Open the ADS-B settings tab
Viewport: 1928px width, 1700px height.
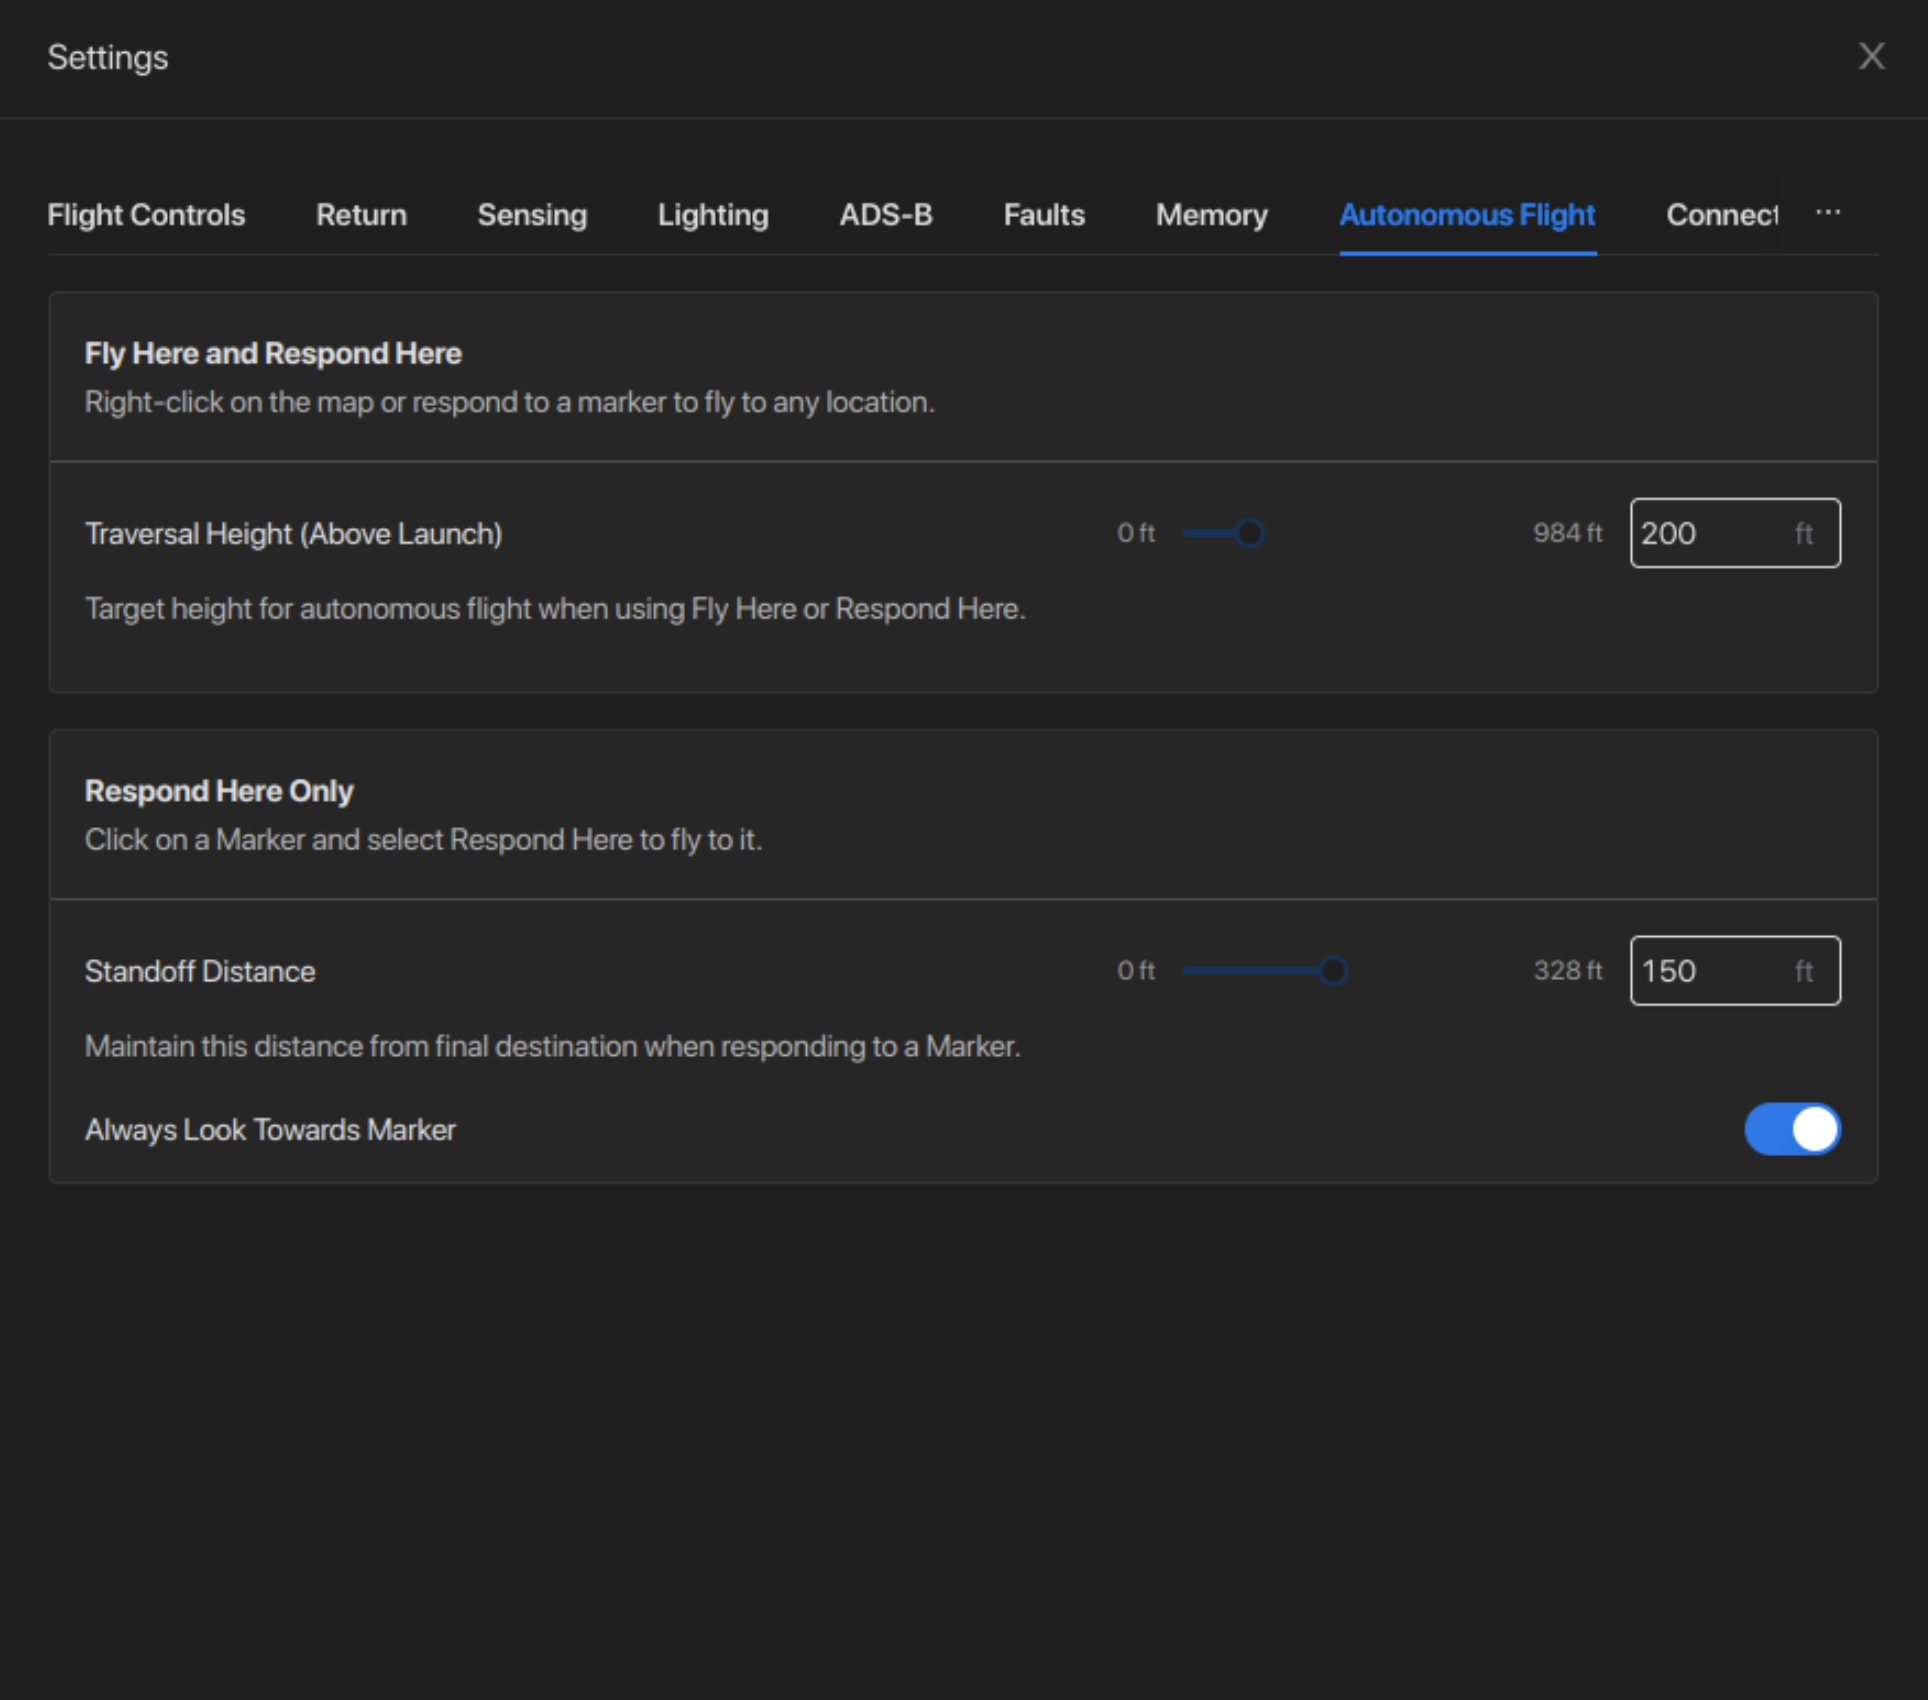pos(886,215)
